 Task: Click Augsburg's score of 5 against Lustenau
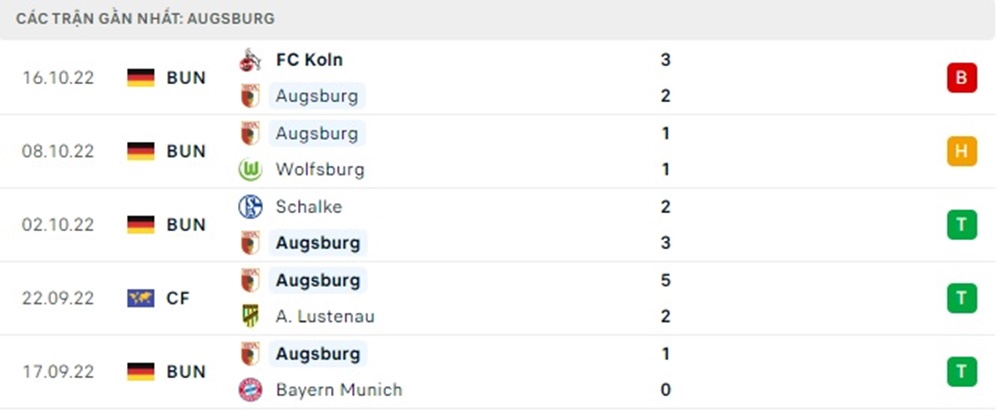(x=666, y=280)
